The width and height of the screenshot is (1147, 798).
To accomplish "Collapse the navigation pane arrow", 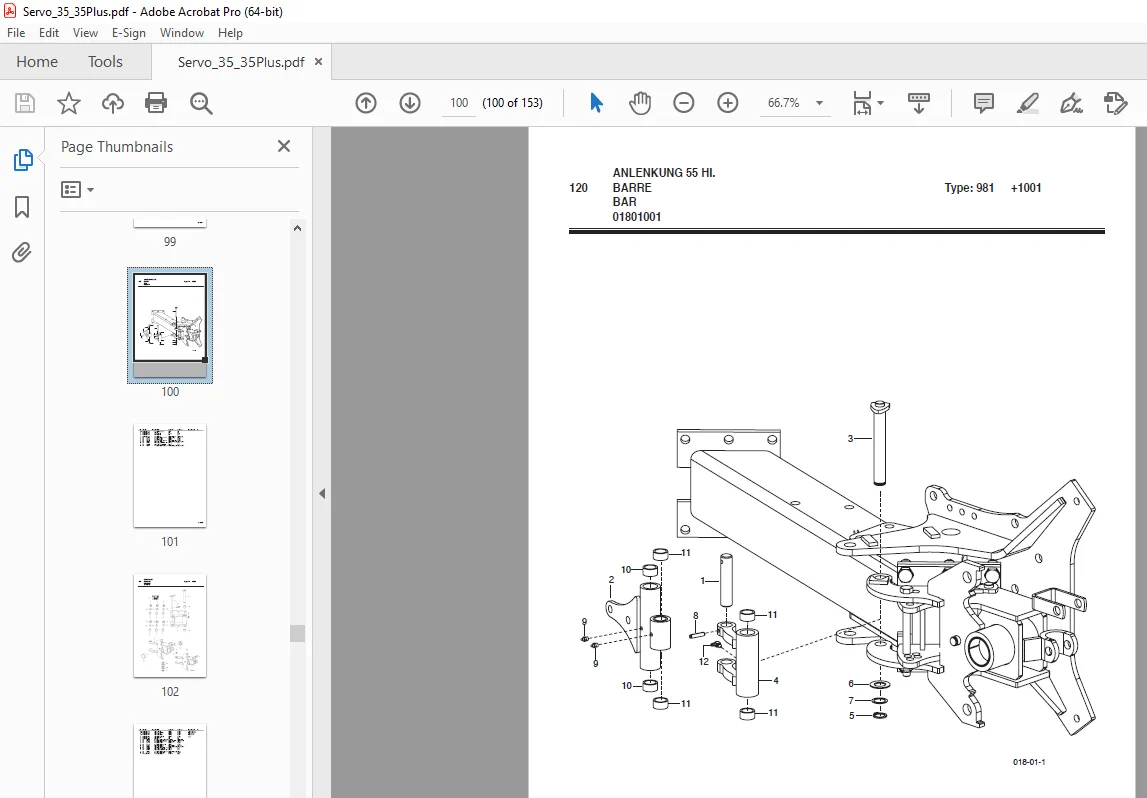I will click(x=322, y=494).
